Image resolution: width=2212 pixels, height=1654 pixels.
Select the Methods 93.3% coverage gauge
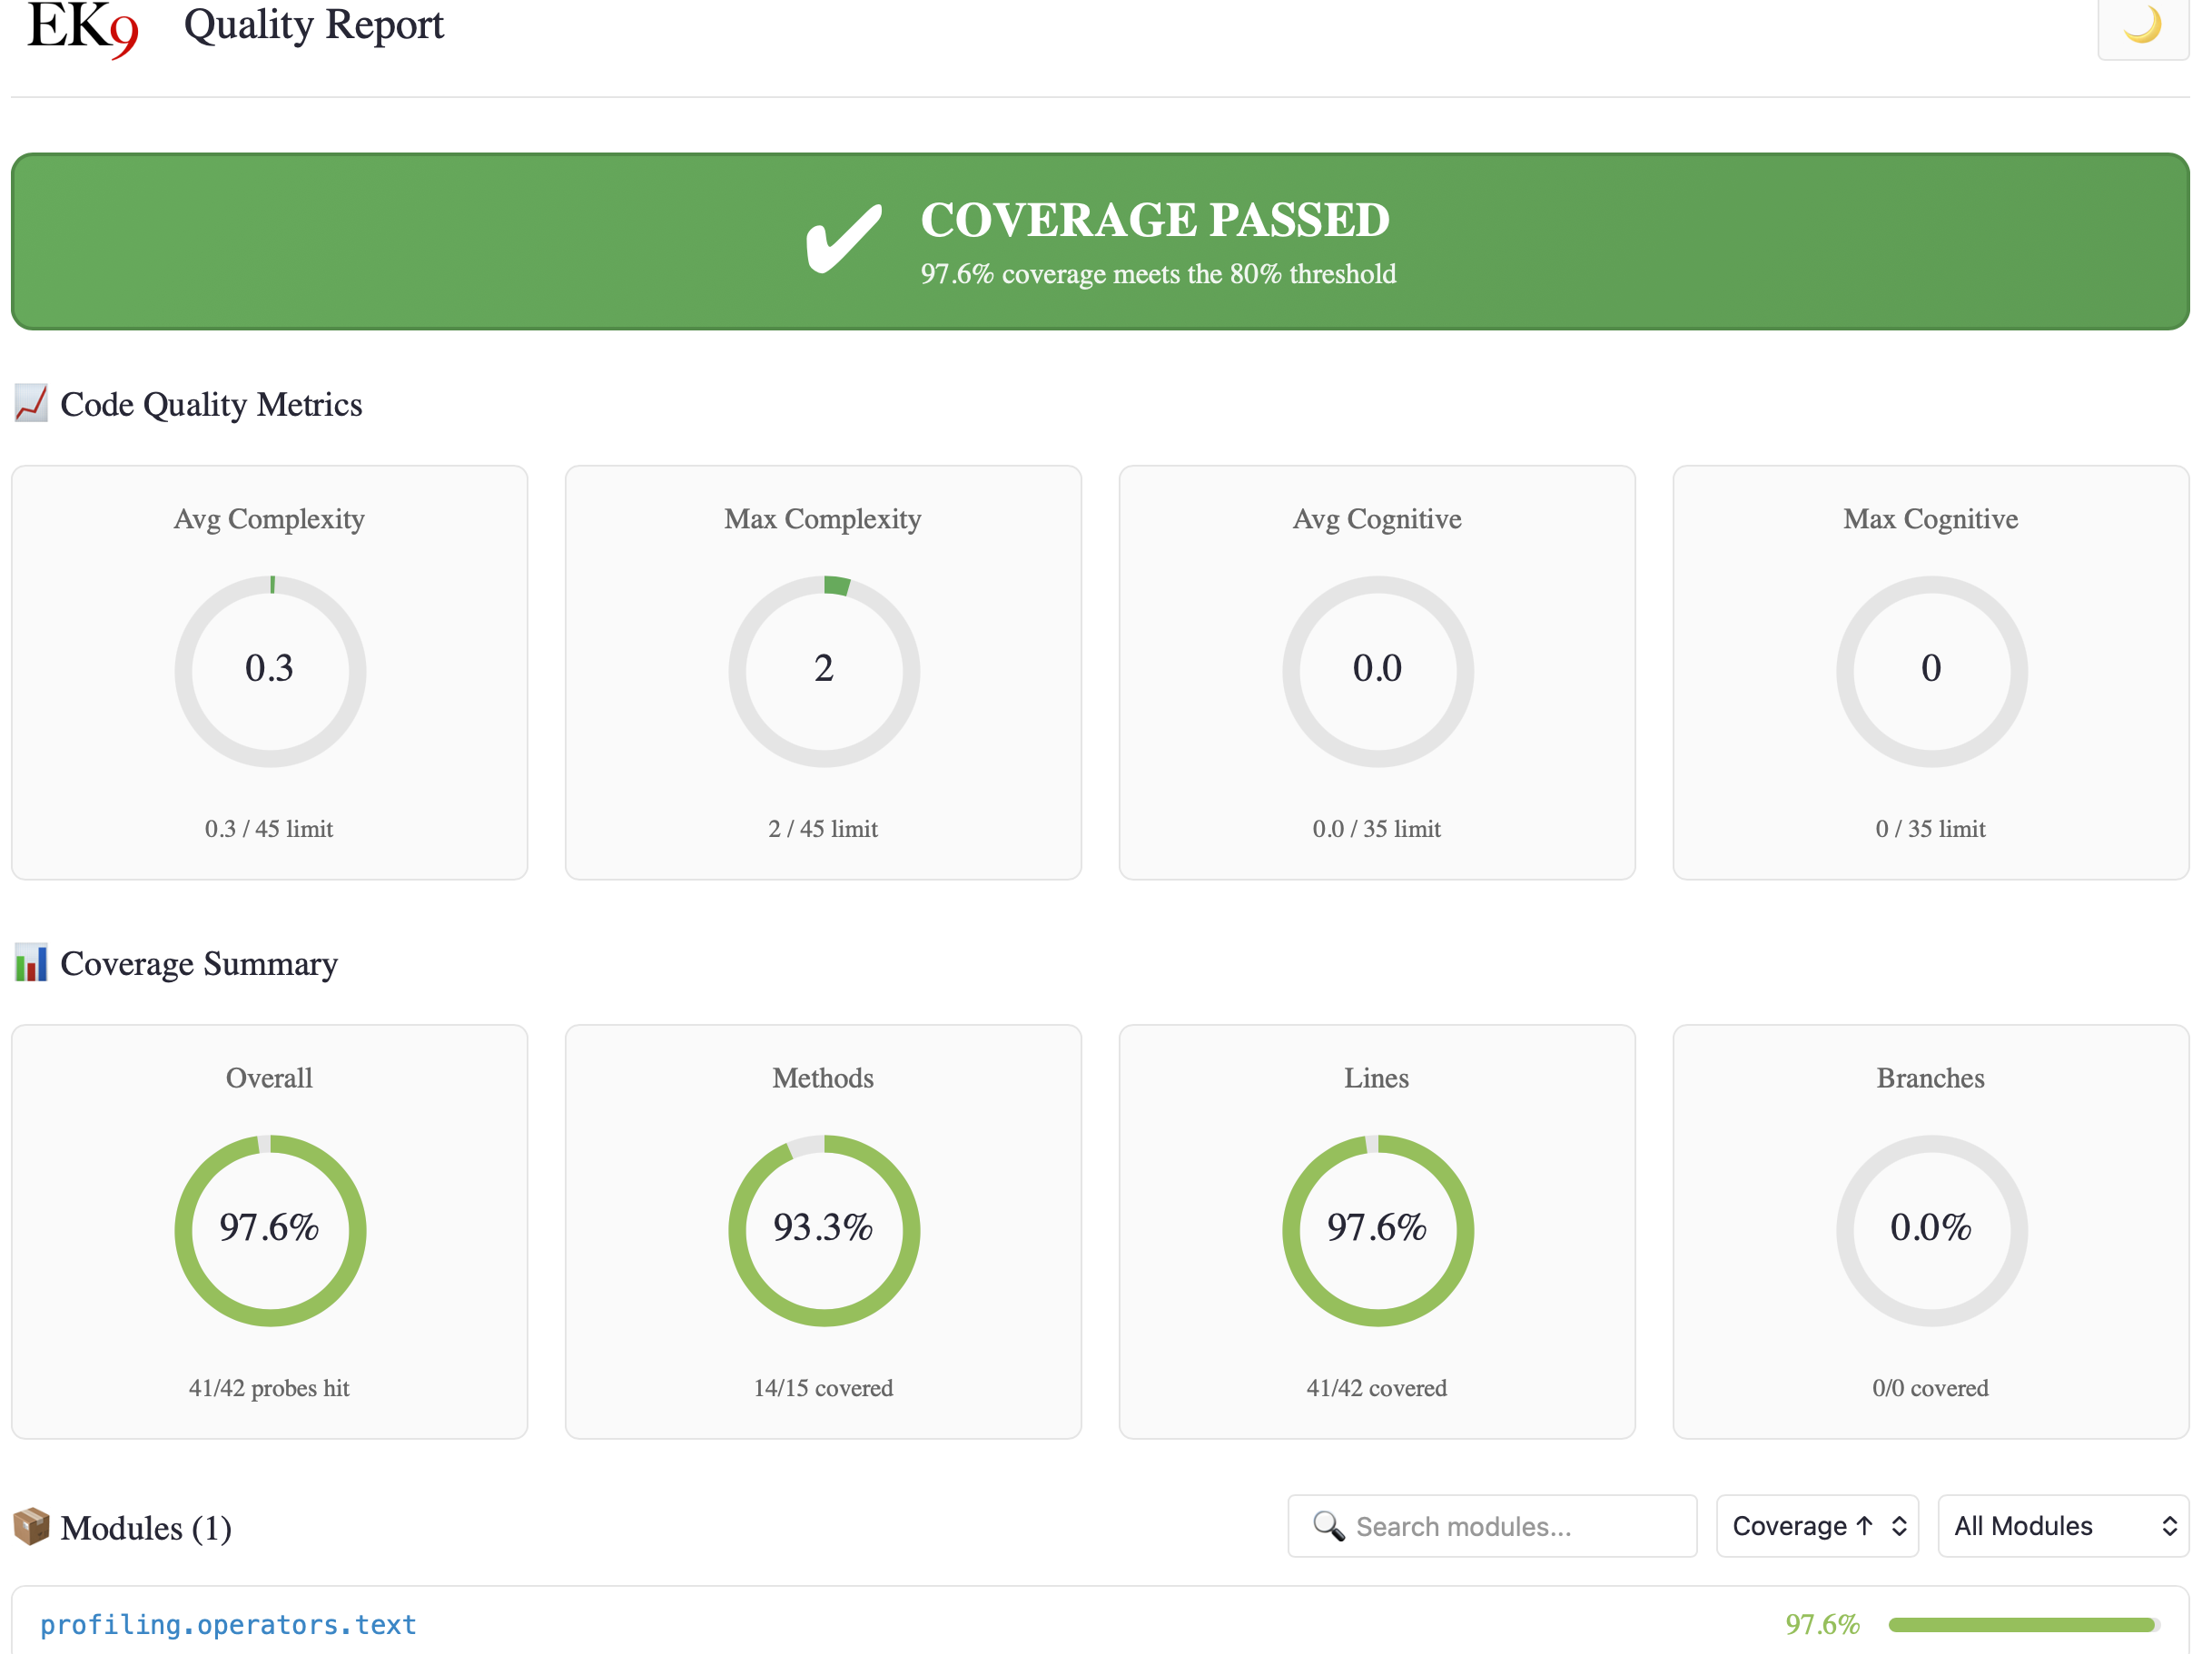tap(822, 1230)
